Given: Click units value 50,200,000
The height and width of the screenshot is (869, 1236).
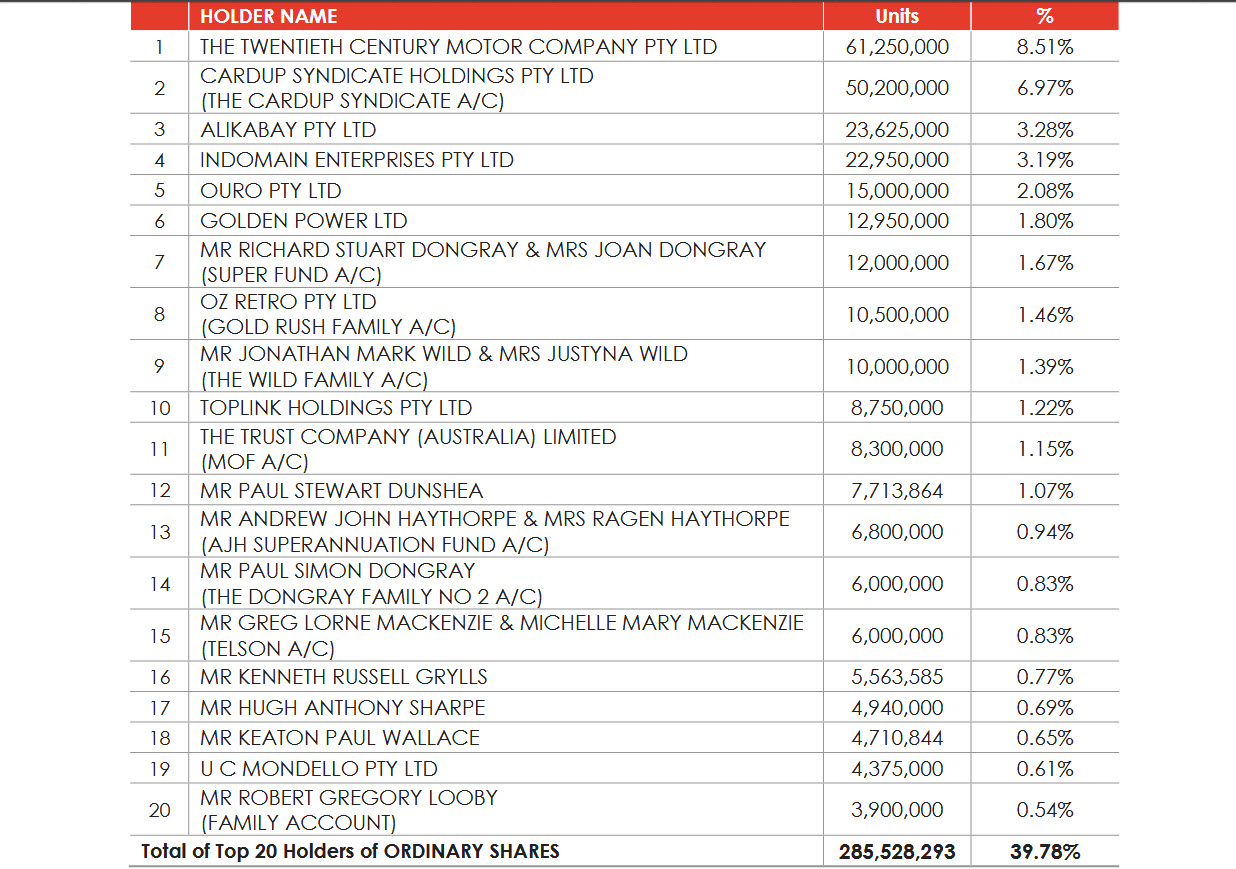Looking at the screenshot, I should [897, 88].
